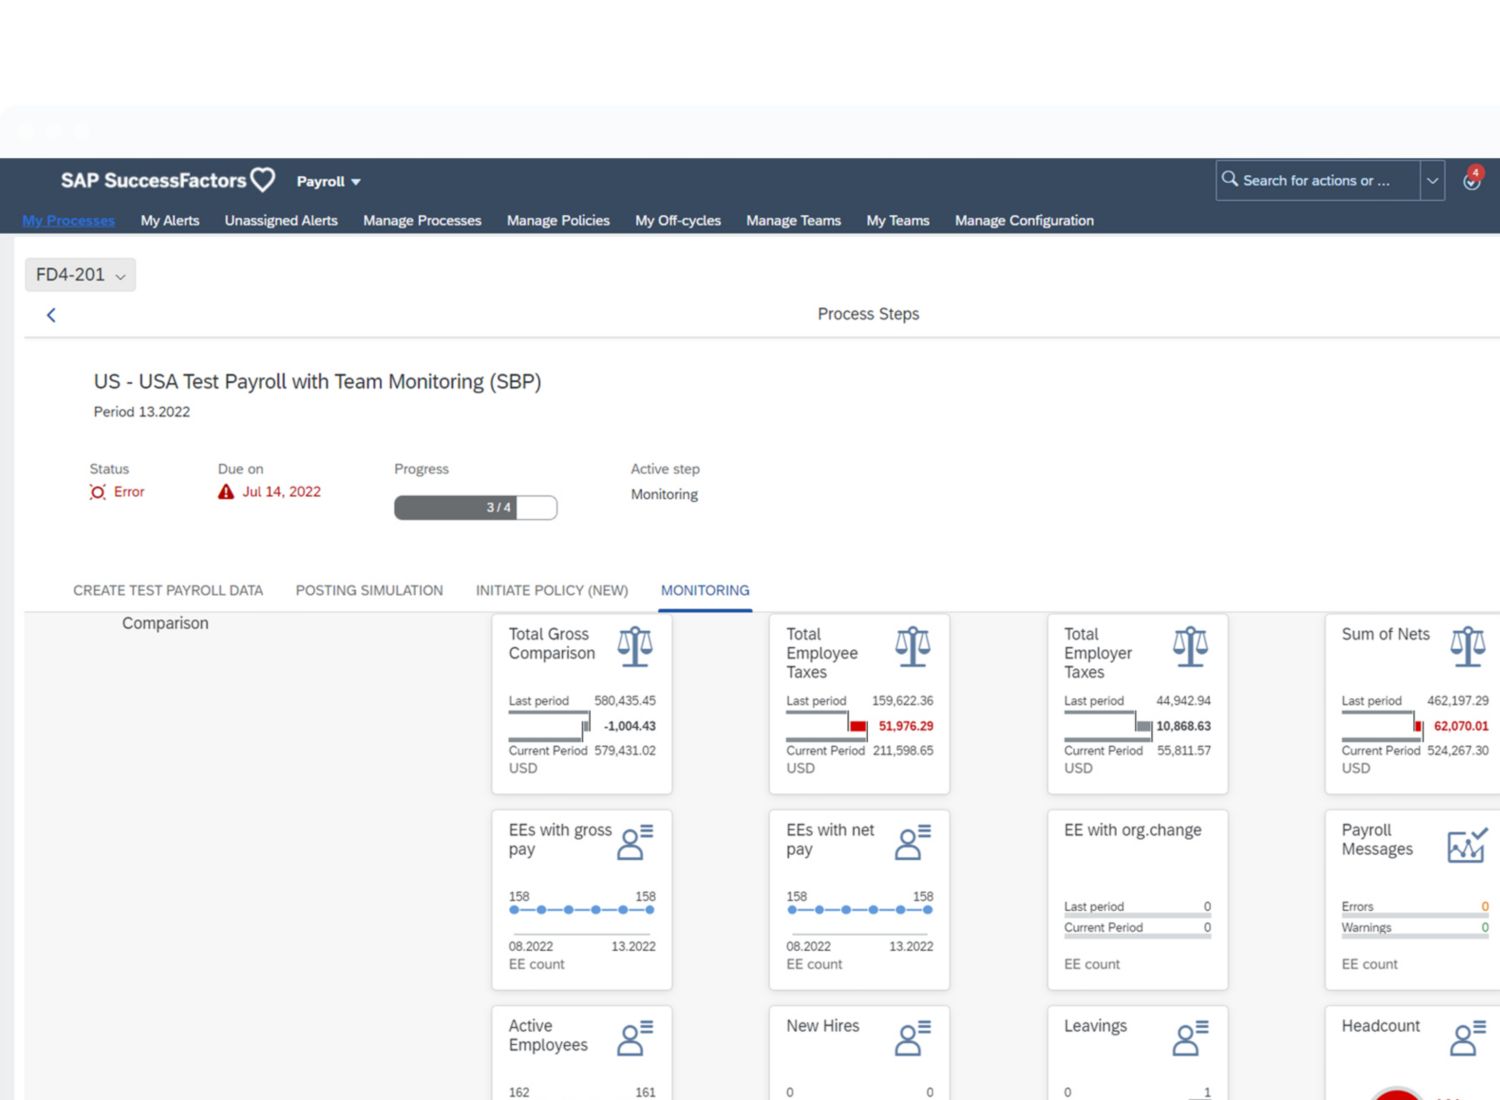Image resolution: width=1500 pixels, height=1100 pixels.
Task: Click the person icon on EEs with gross pay
Action: click(x=635, y=842)
